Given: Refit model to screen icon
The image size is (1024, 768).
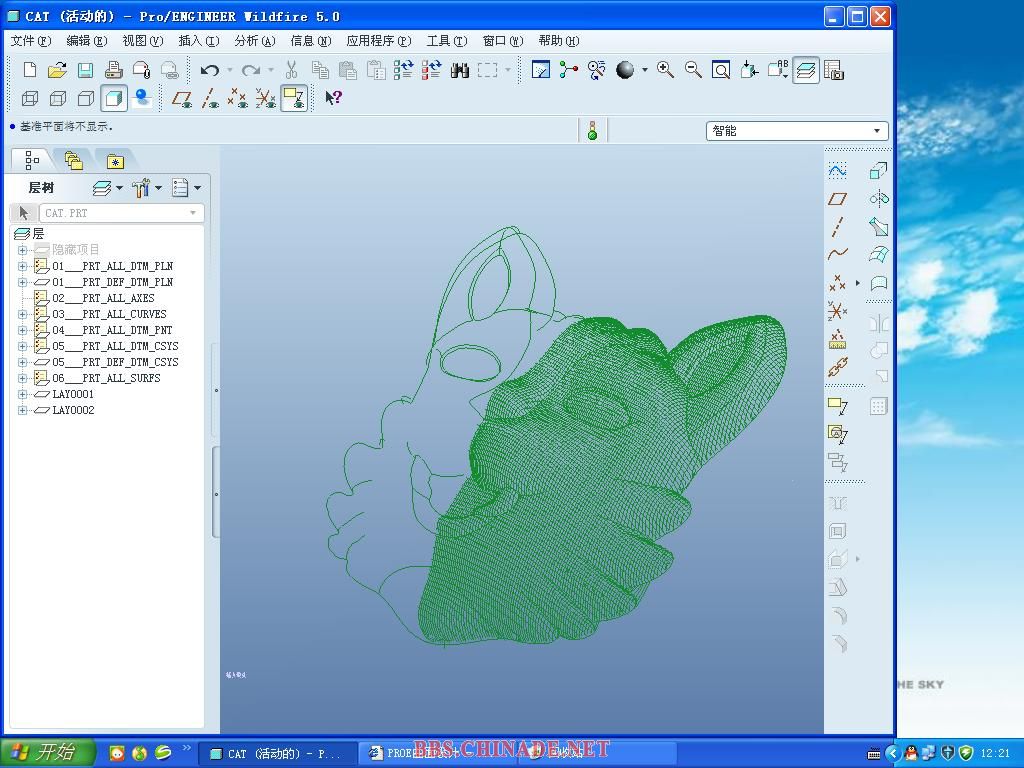Looking at the screenshot, I should pos(721,70).
